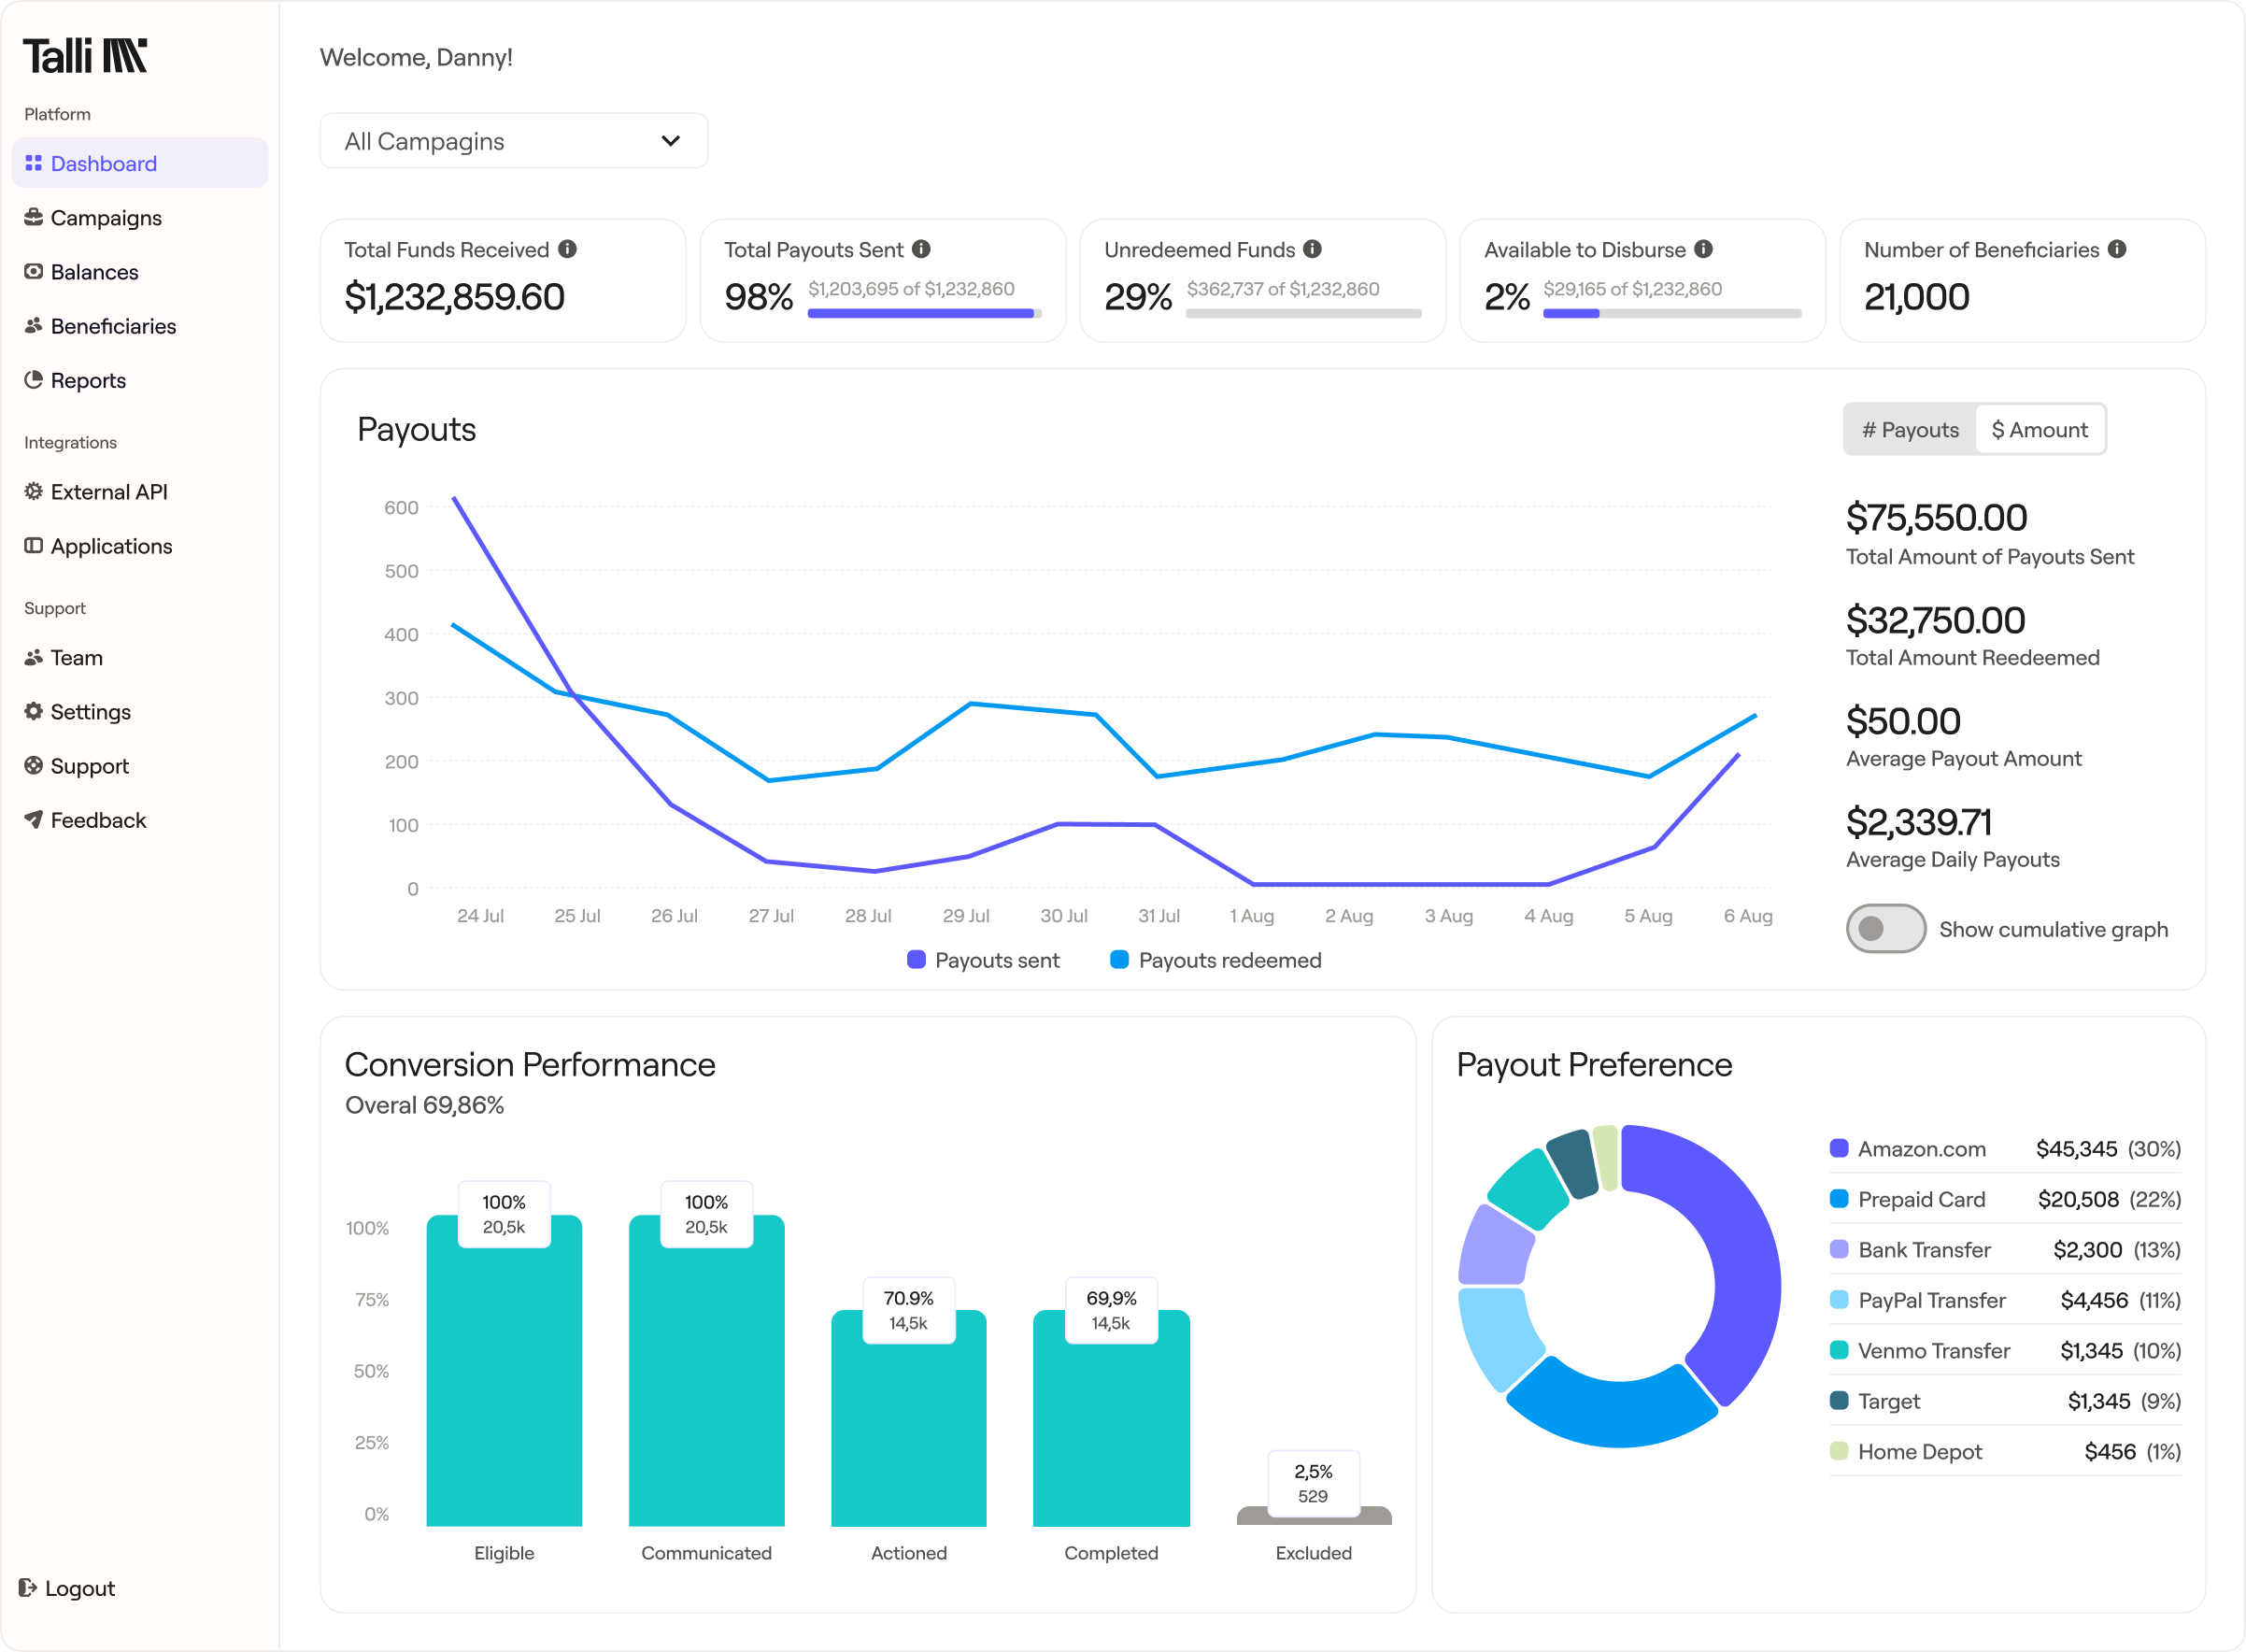Toggle the Payouts redeemed legend series
Viewport: 2246px width, 1652px height.
click(x=1216, y=960)
